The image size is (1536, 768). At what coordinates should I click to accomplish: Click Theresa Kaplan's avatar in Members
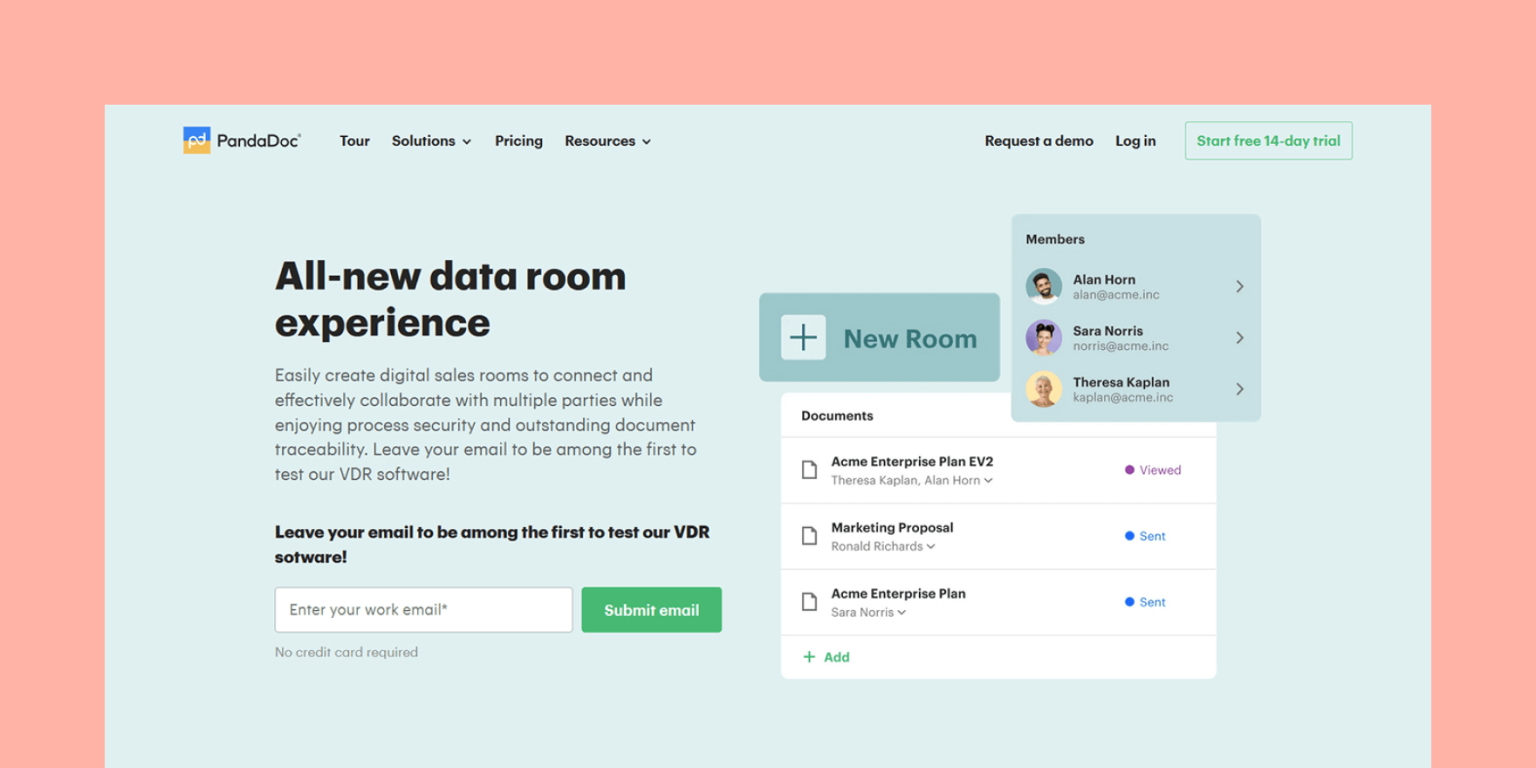coord(1044,390)
